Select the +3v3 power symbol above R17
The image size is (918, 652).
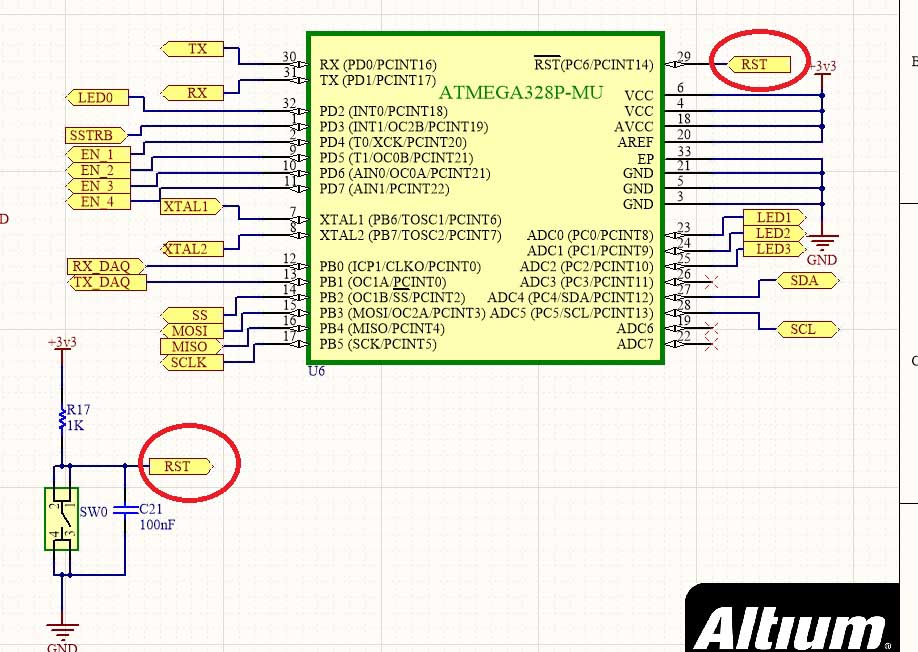tap(62, 345)
